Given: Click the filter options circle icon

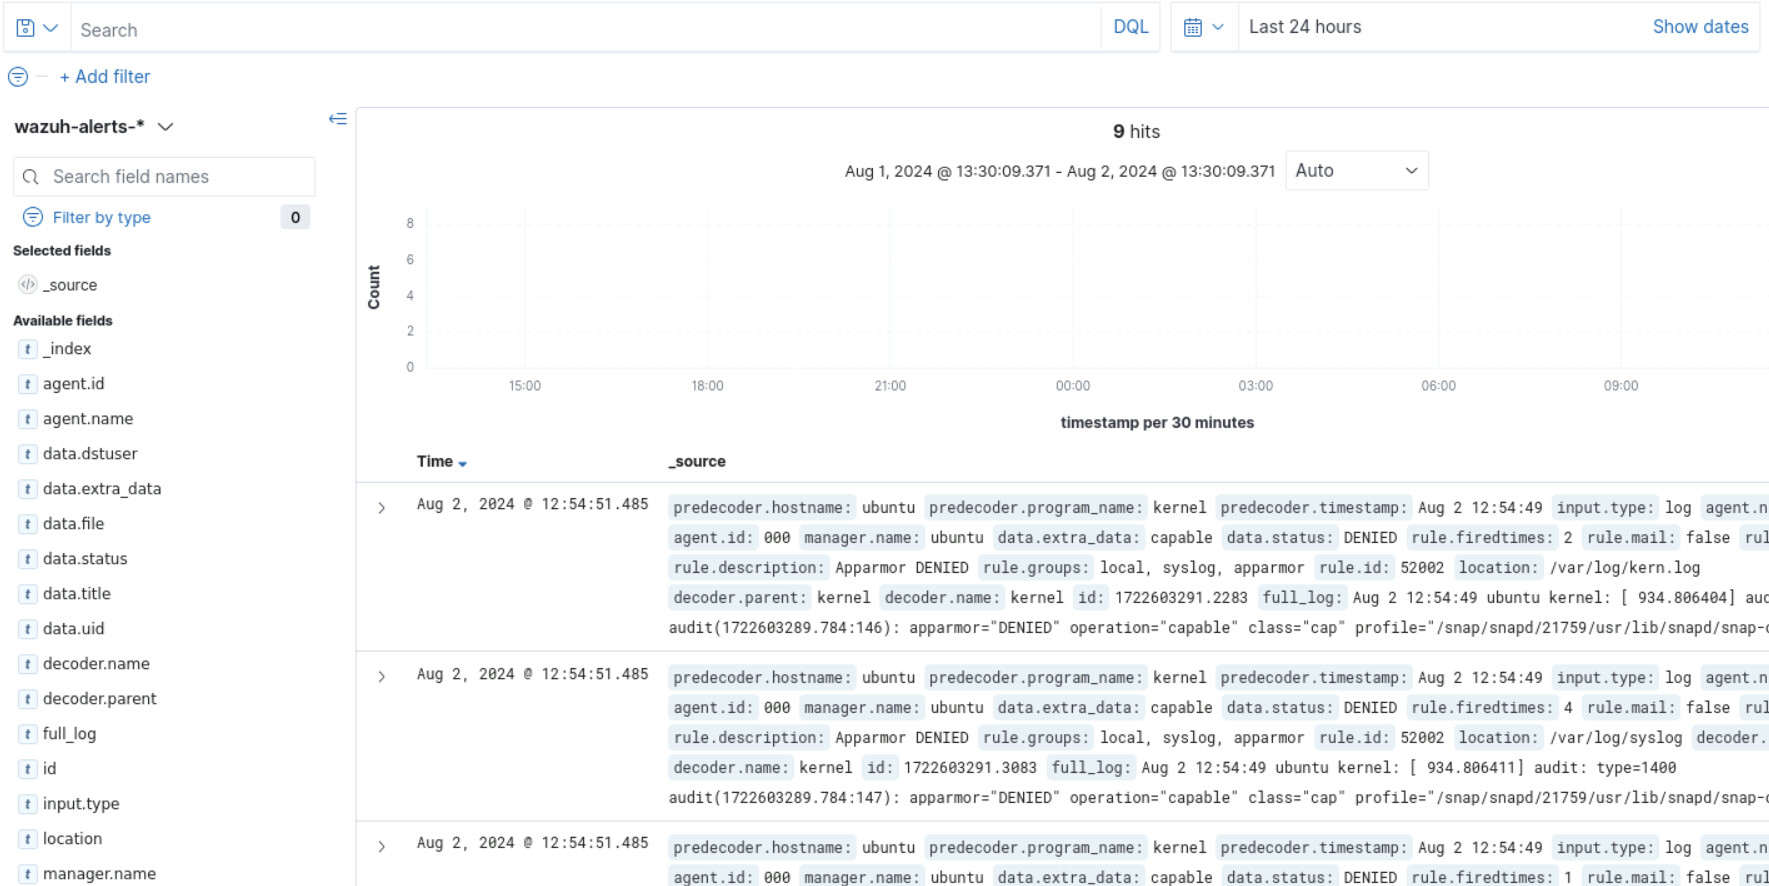Looking at the screenshot, I should pyautogui.click(x=18, y=77).
